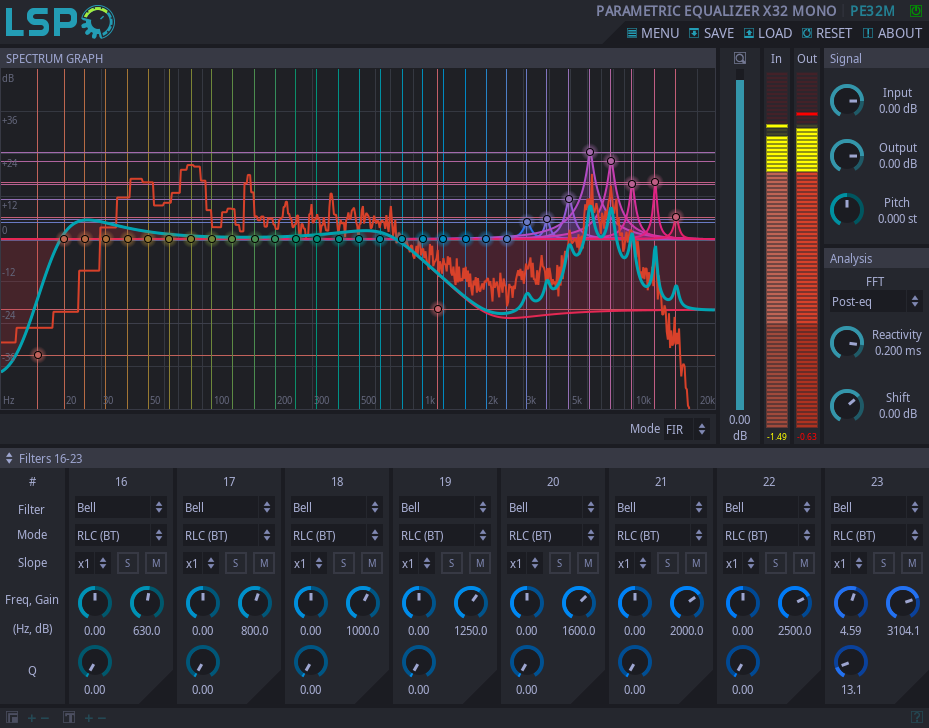Click the vertical zoom fader beside the graph

pyautogui.click(x=739, y=239)
